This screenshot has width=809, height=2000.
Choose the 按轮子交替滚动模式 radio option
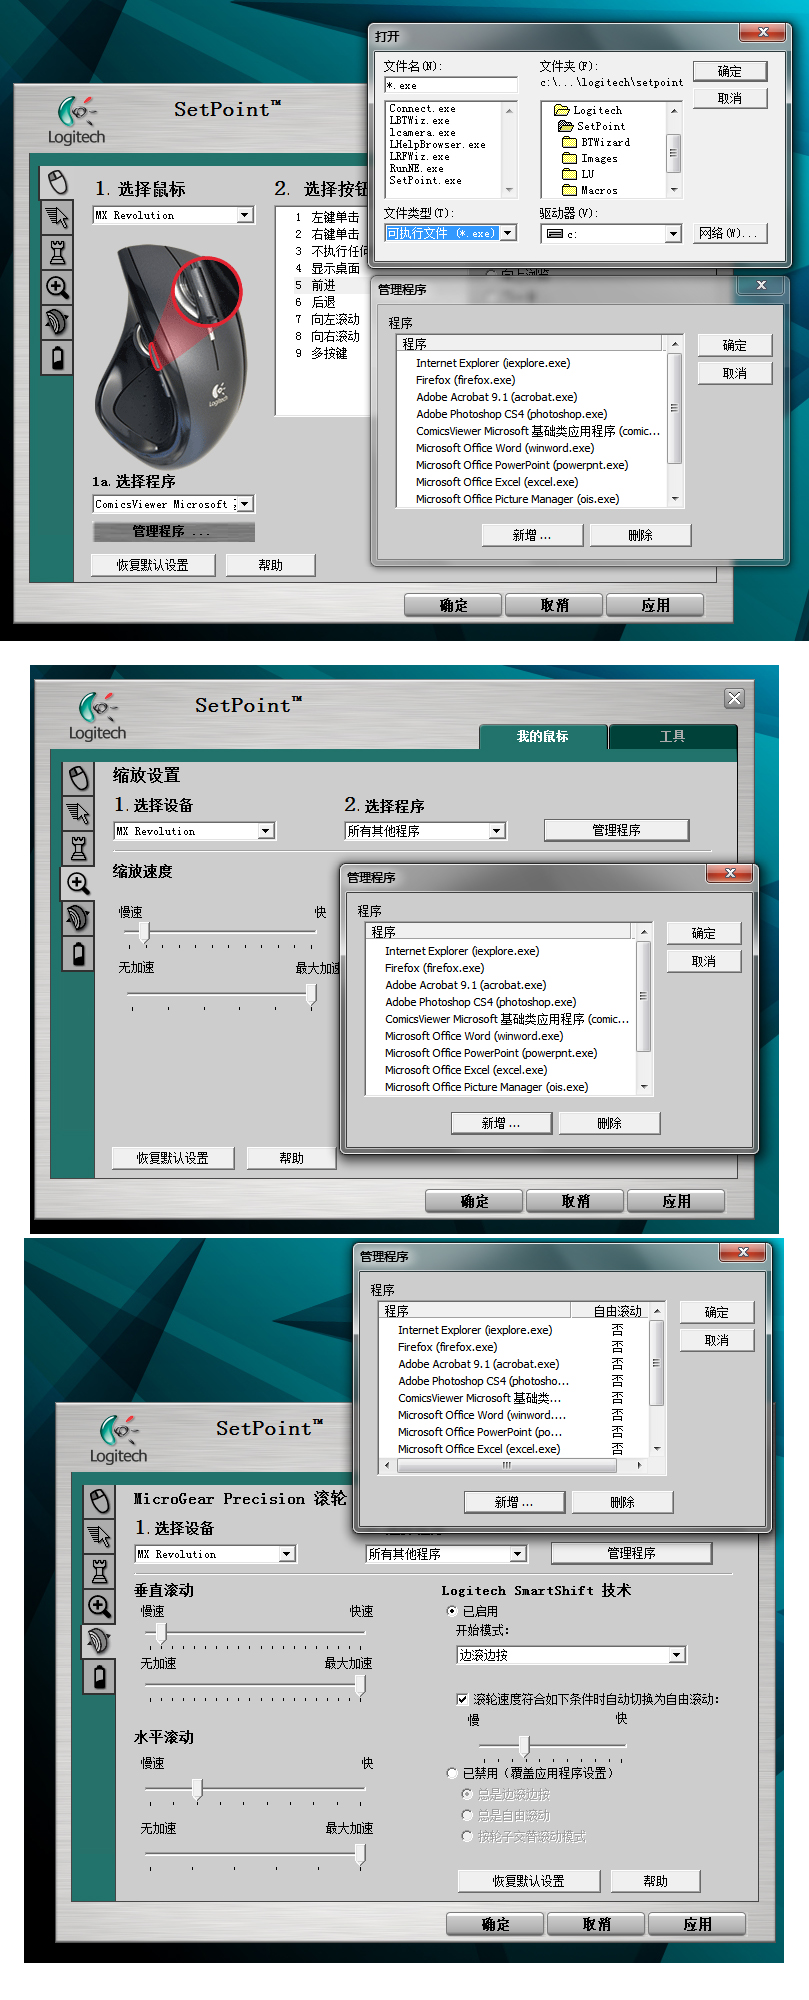pyautogui.click(x=467, y=1836)
